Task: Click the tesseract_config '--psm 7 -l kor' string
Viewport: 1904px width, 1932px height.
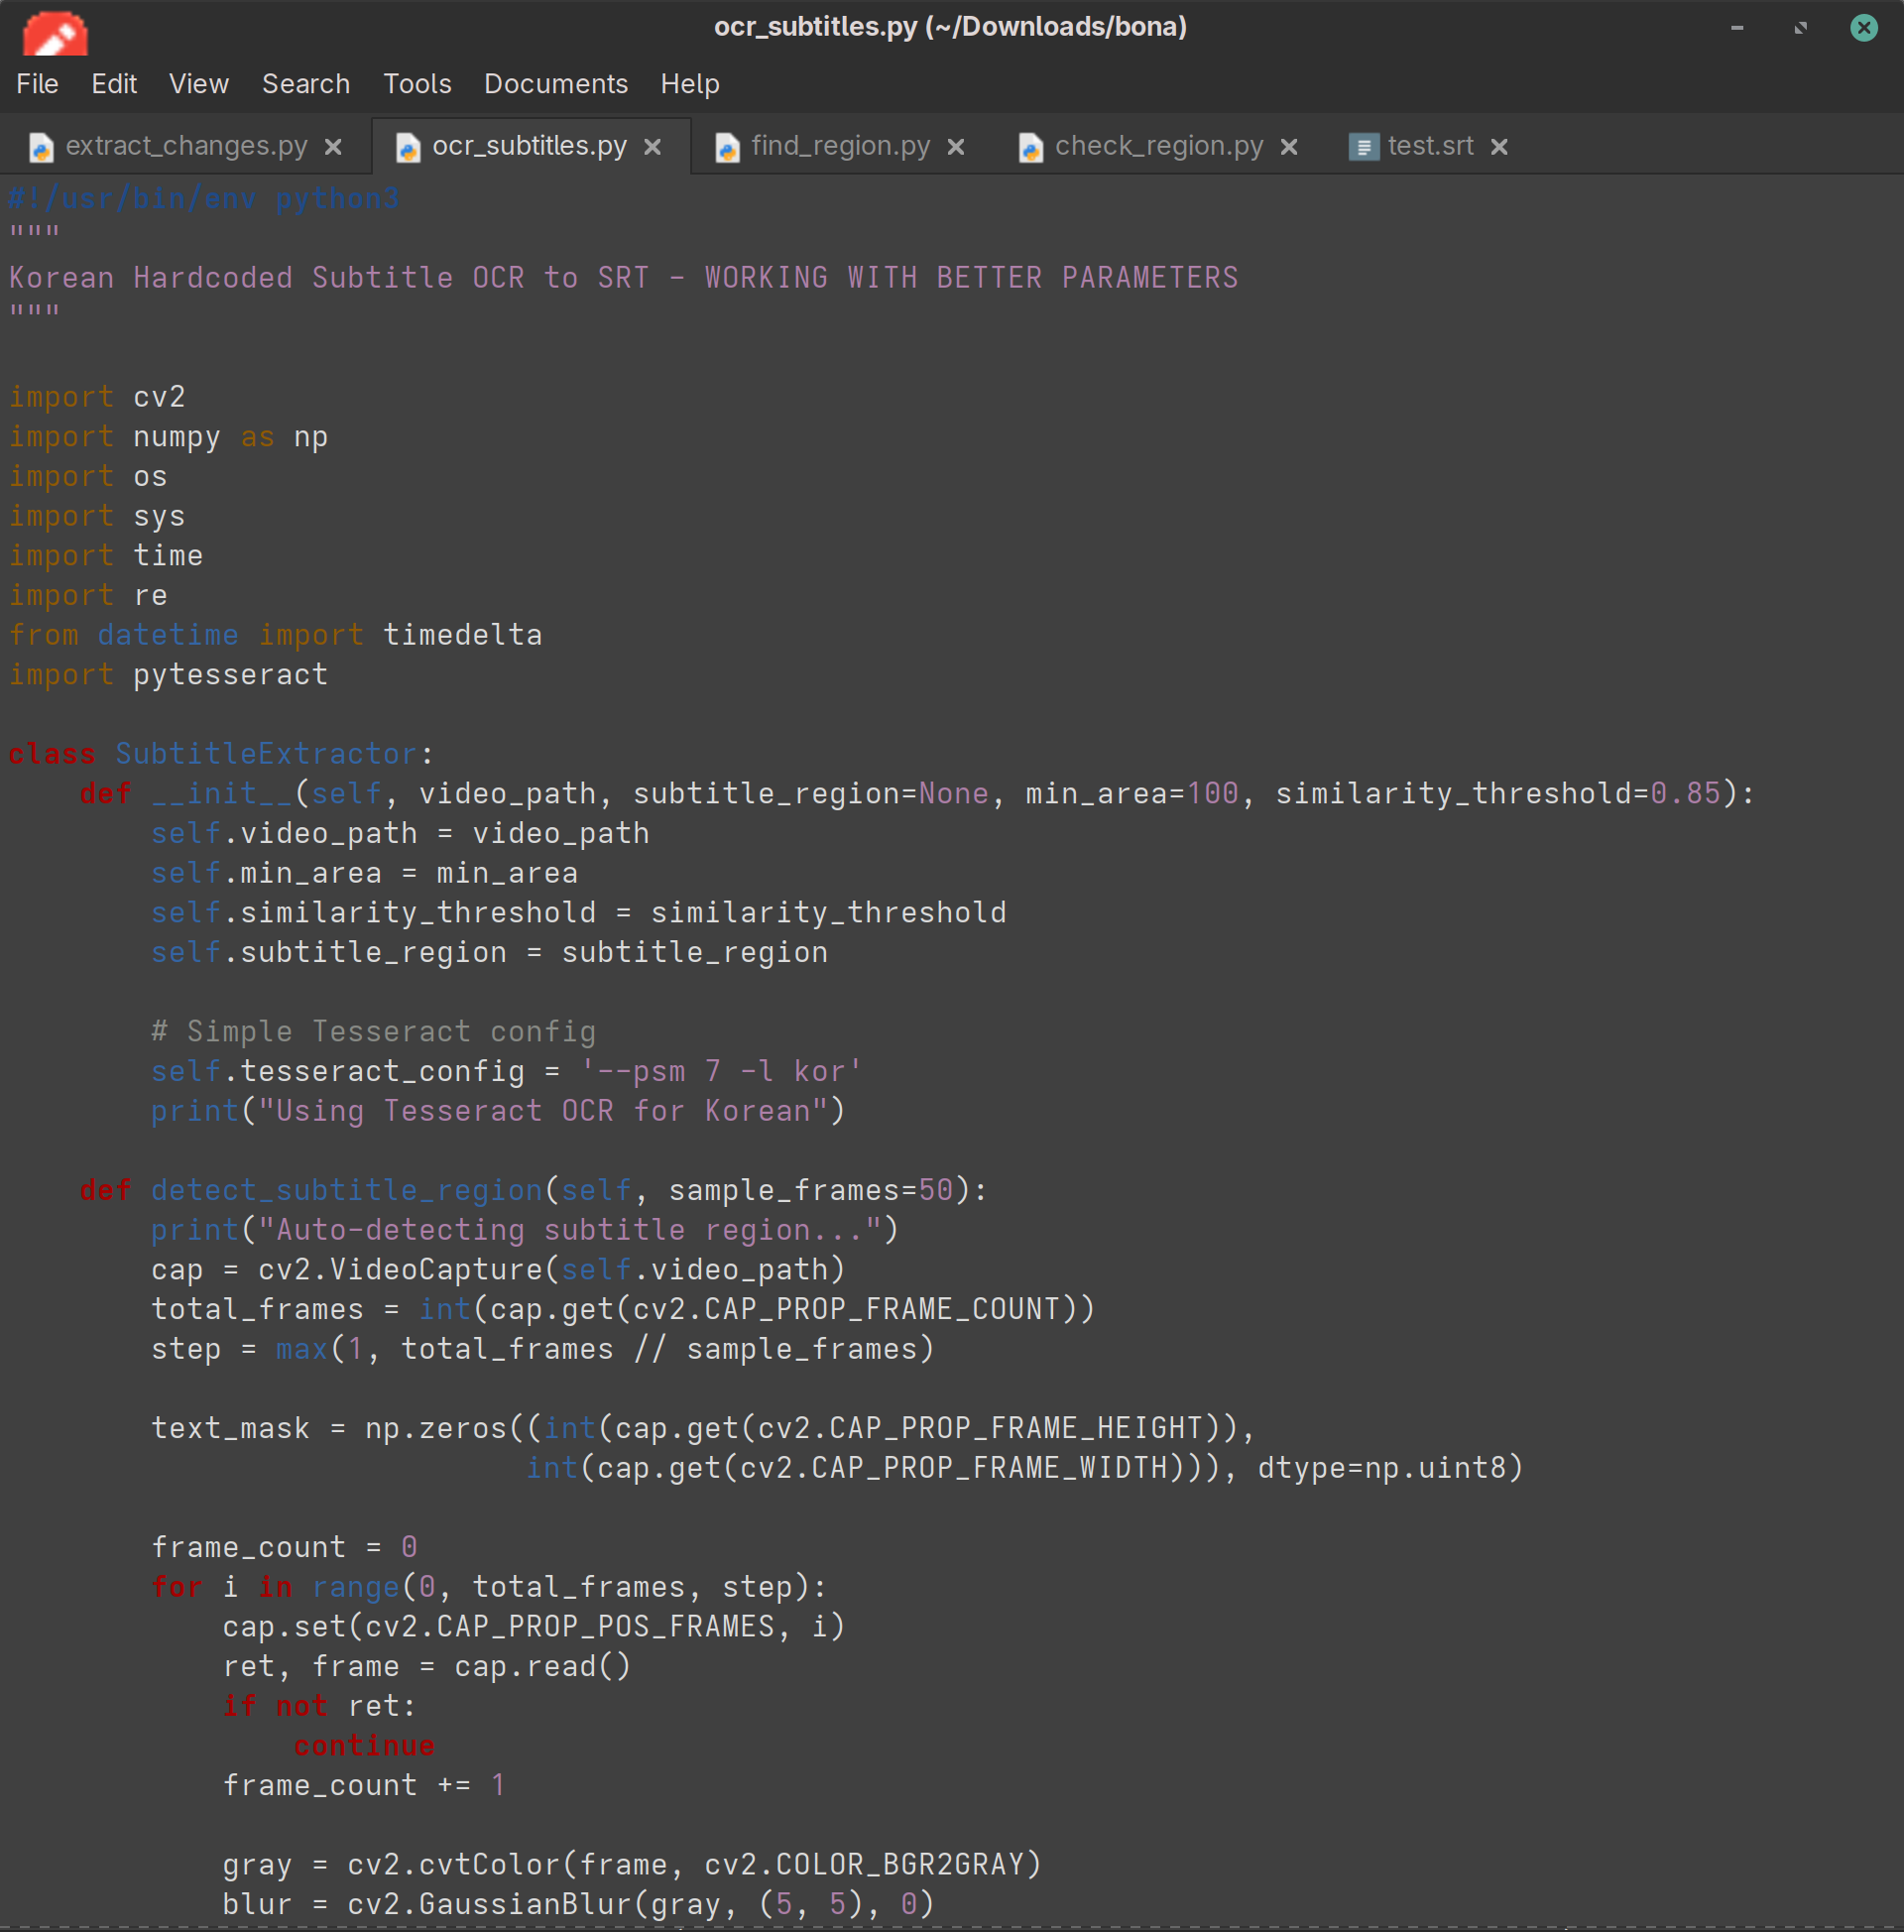Action: tap(720, 1071)
